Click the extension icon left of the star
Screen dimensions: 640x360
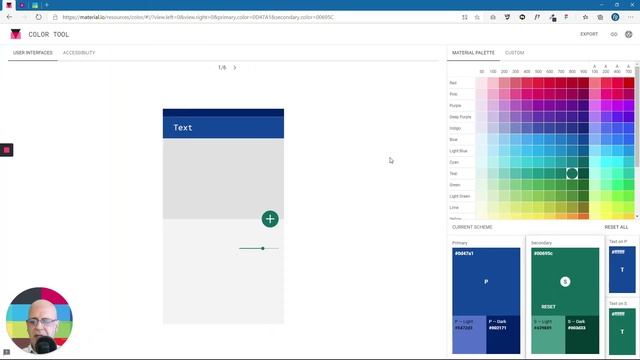coord(464,17)
